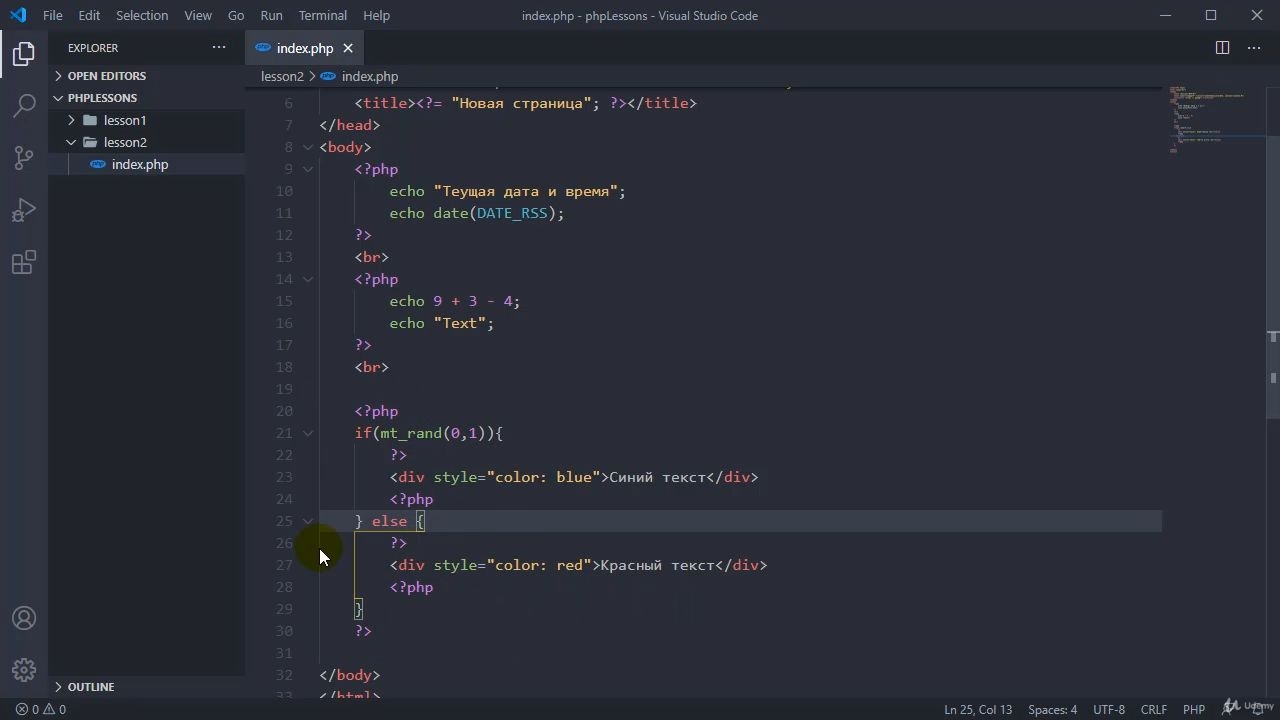1280x720 pixels.
Task: Click the closing </body> tag
Action: tap(350, 675)
